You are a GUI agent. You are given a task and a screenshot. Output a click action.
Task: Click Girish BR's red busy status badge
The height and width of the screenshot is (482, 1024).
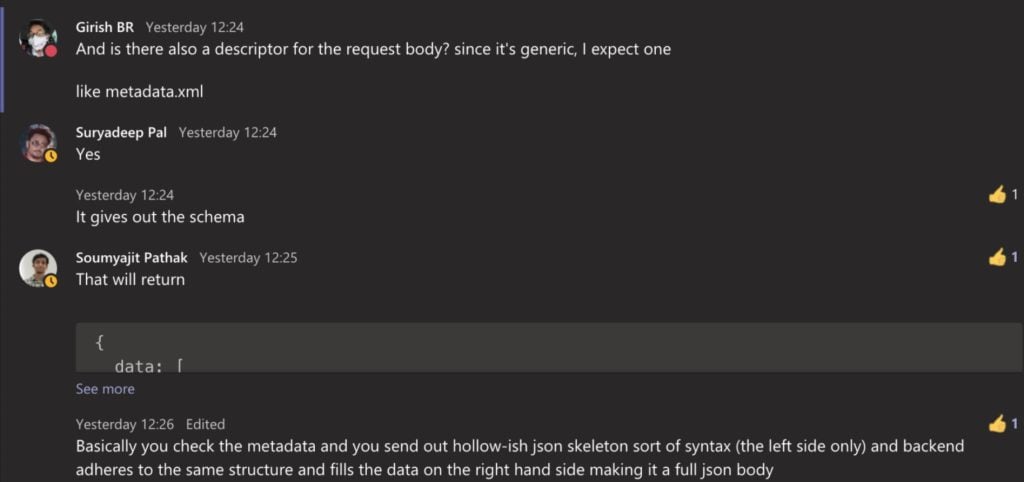50,52
